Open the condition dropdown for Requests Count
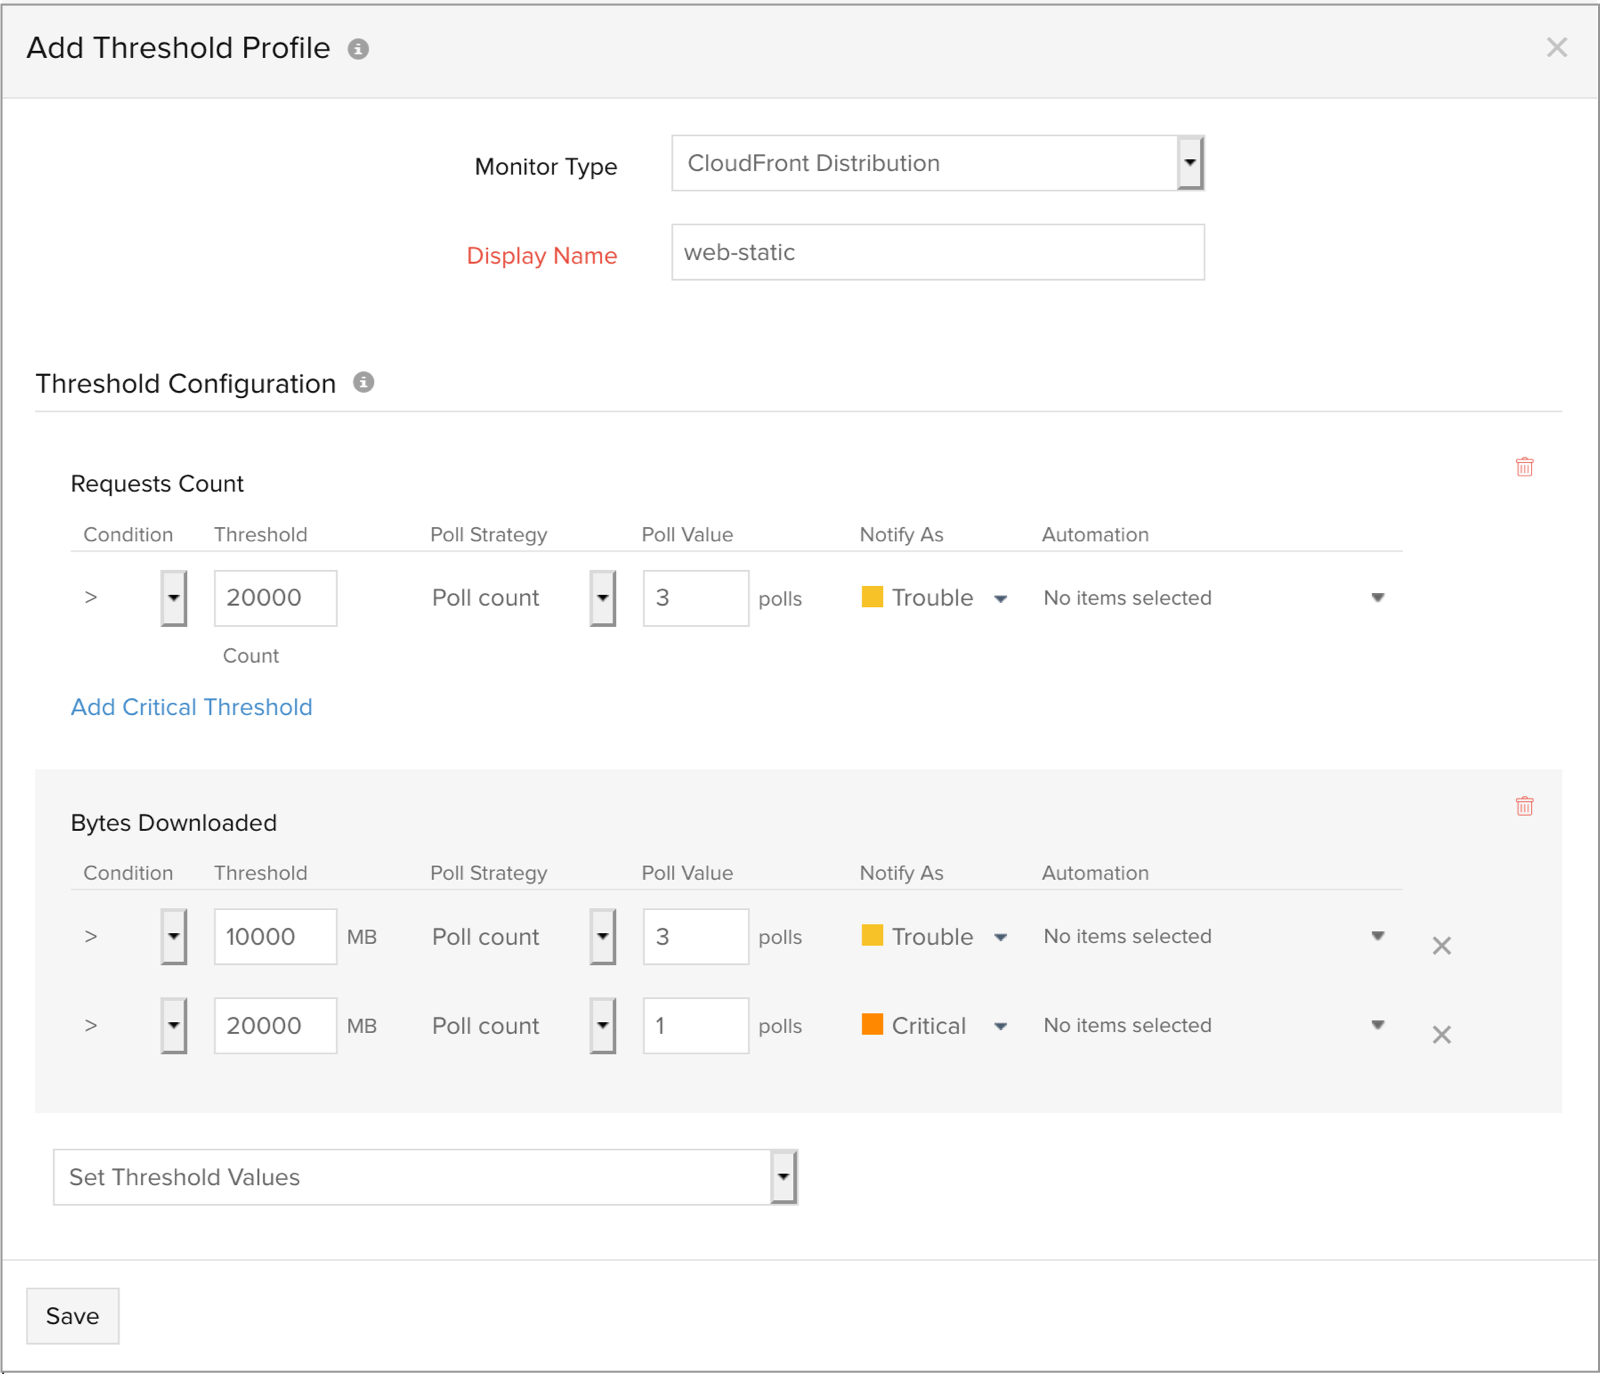Viewport: 1600px width, 1374px height. [172, 597]
